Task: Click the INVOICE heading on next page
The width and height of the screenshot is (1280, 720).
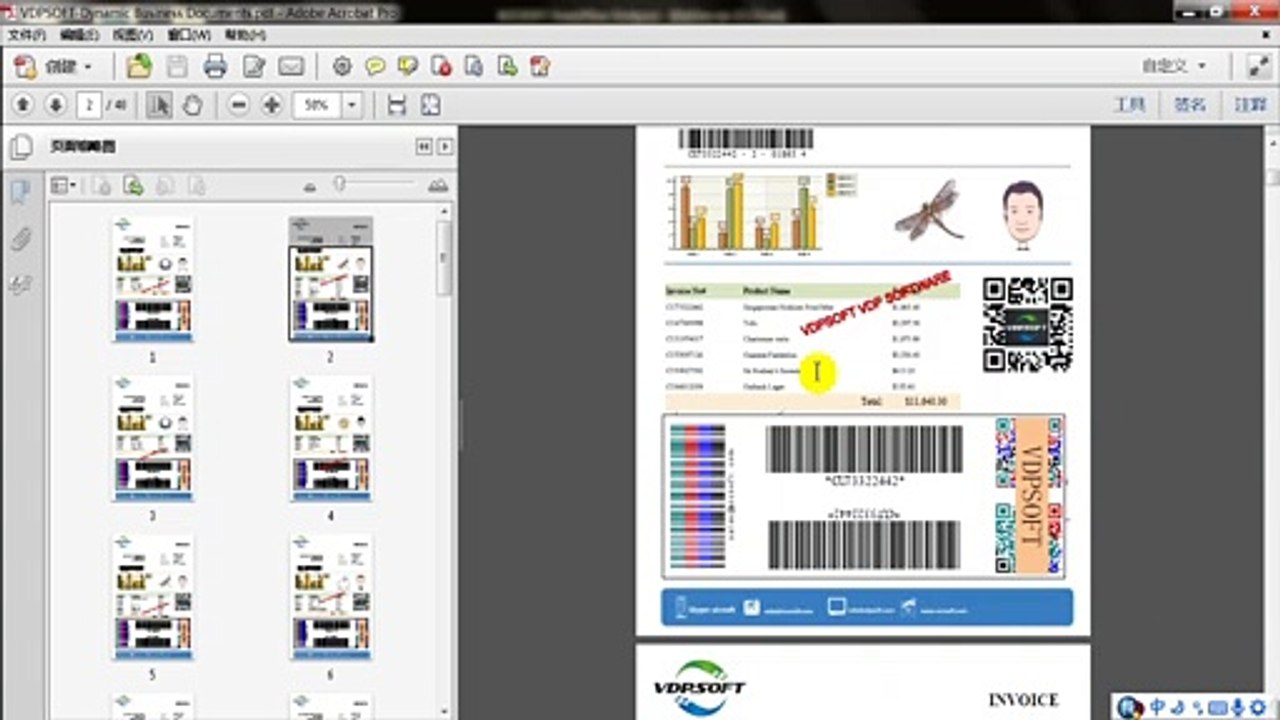Action: (x=1023, y=699)
